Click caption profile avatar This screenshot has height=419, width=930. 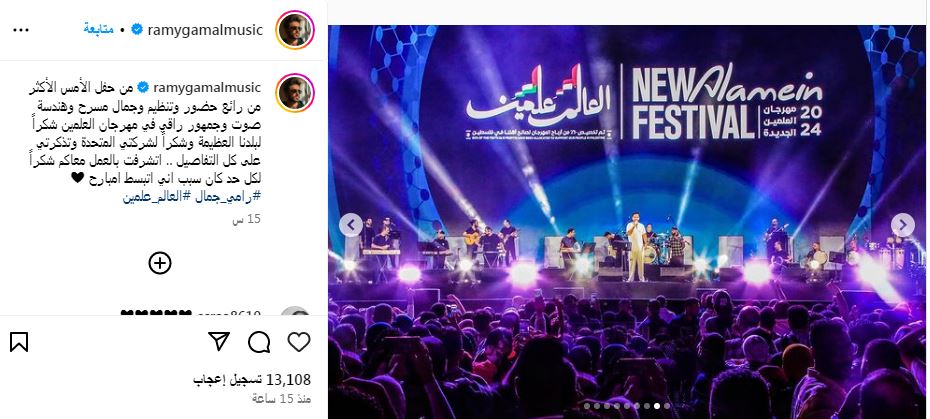pos(295,93)
